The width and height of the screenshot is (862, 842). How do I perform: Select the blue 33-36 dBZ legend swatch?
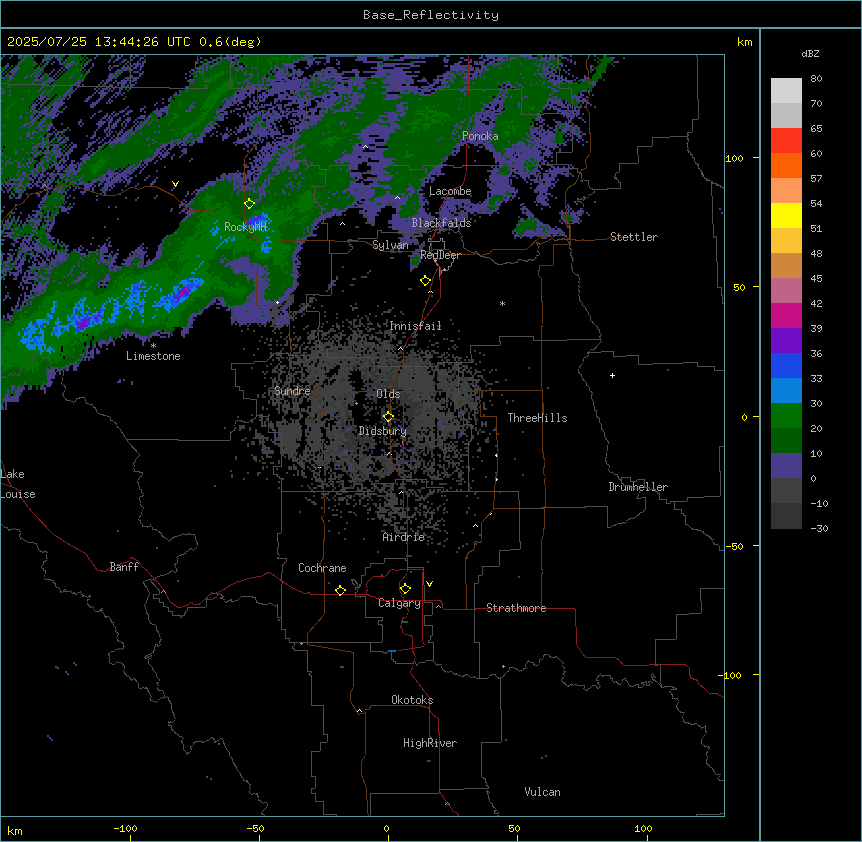(x=786, y=365)
